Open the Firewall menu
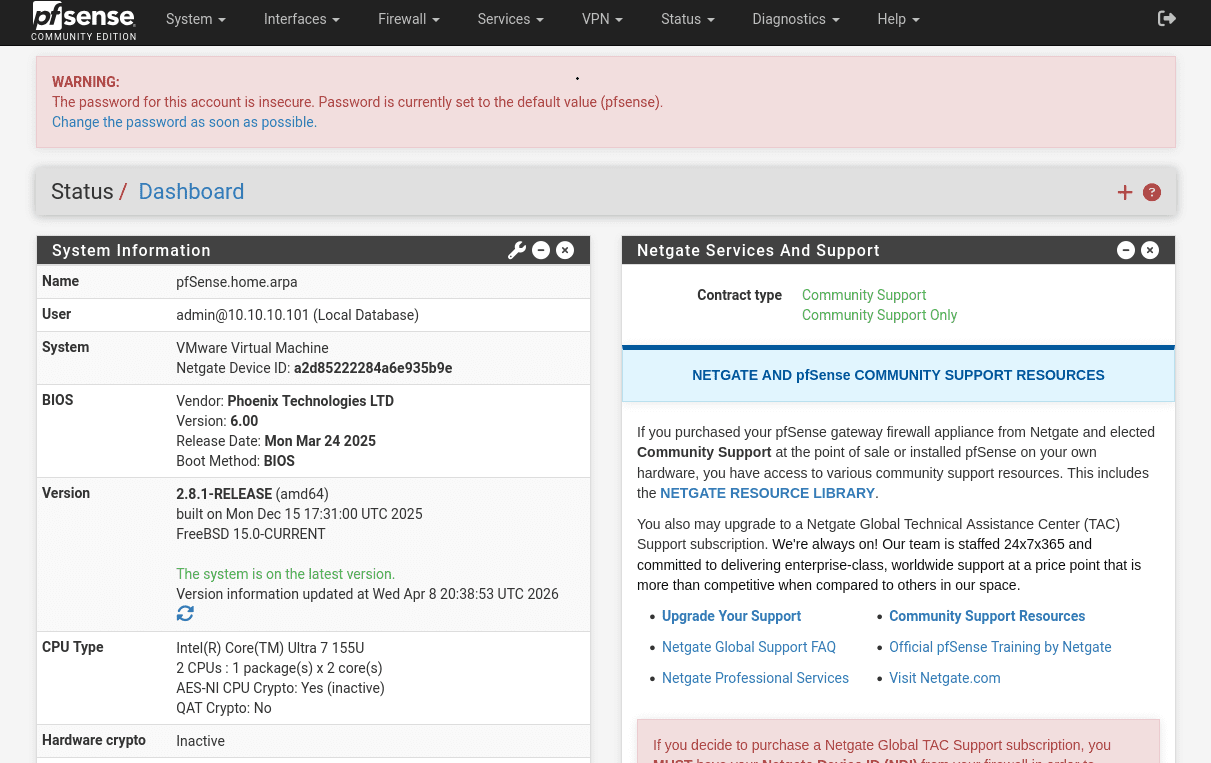The width and height of the screenshot is (1211, 763). click(409, 19)
